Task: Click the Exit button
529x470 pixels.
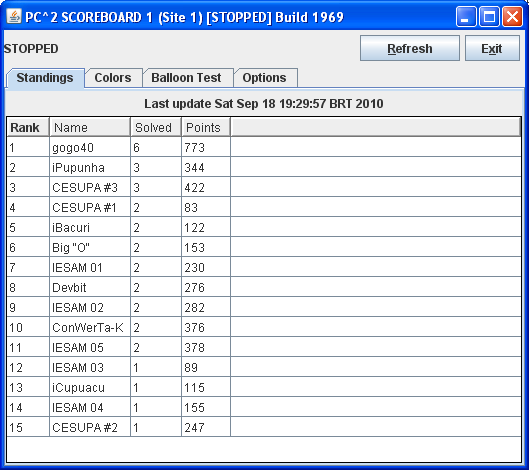Action: pyautogui.click(x=492, y=49)
